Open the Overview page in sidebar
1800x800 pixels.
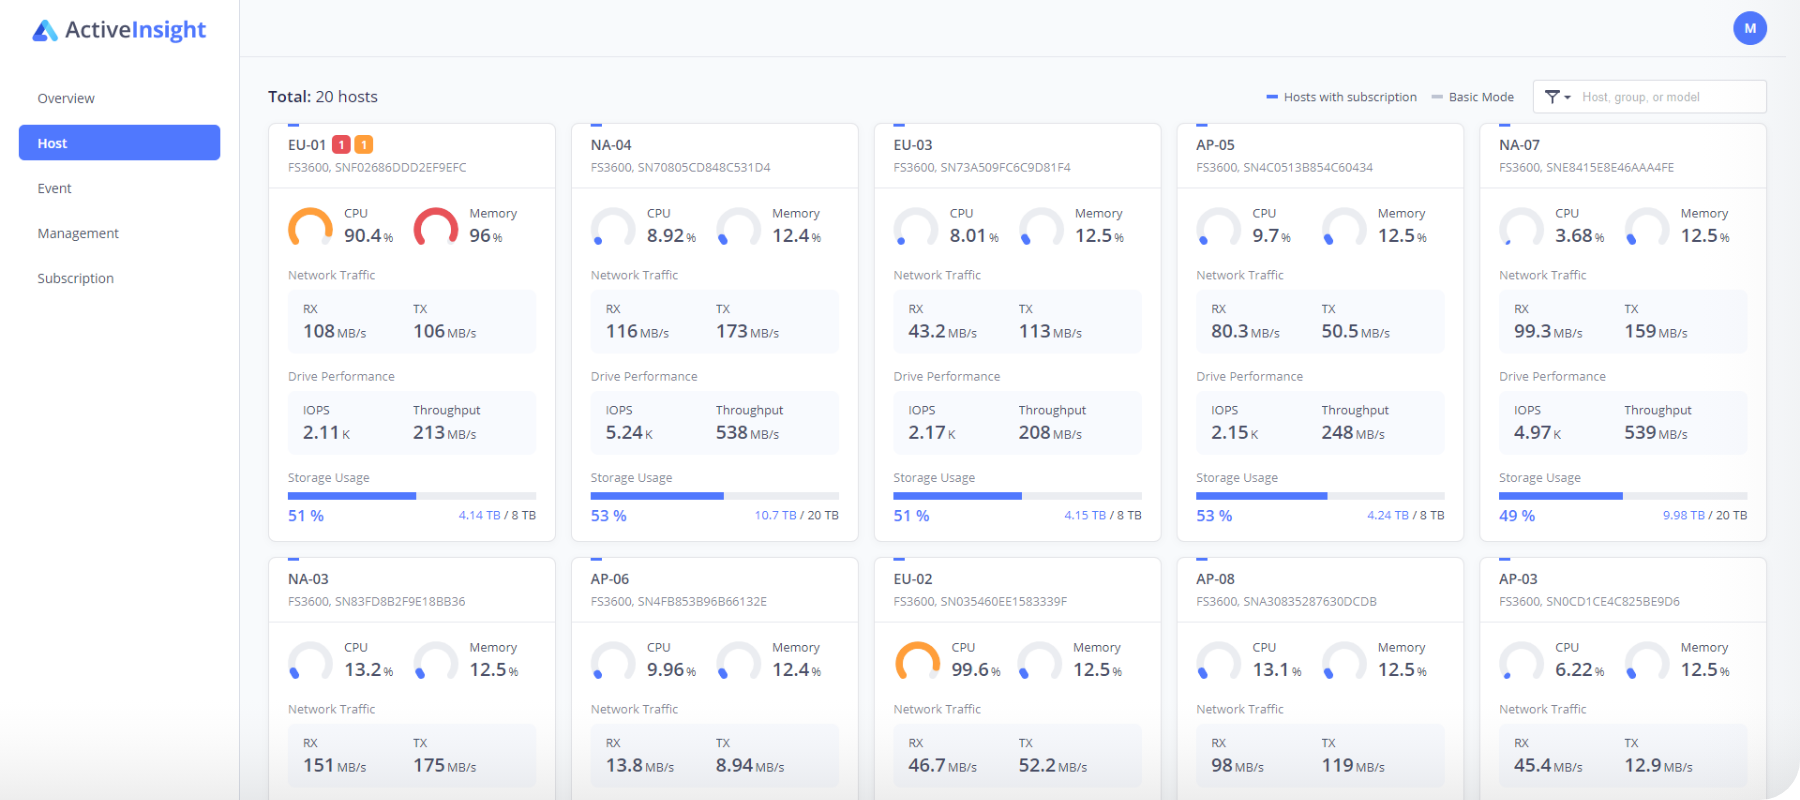66,98
